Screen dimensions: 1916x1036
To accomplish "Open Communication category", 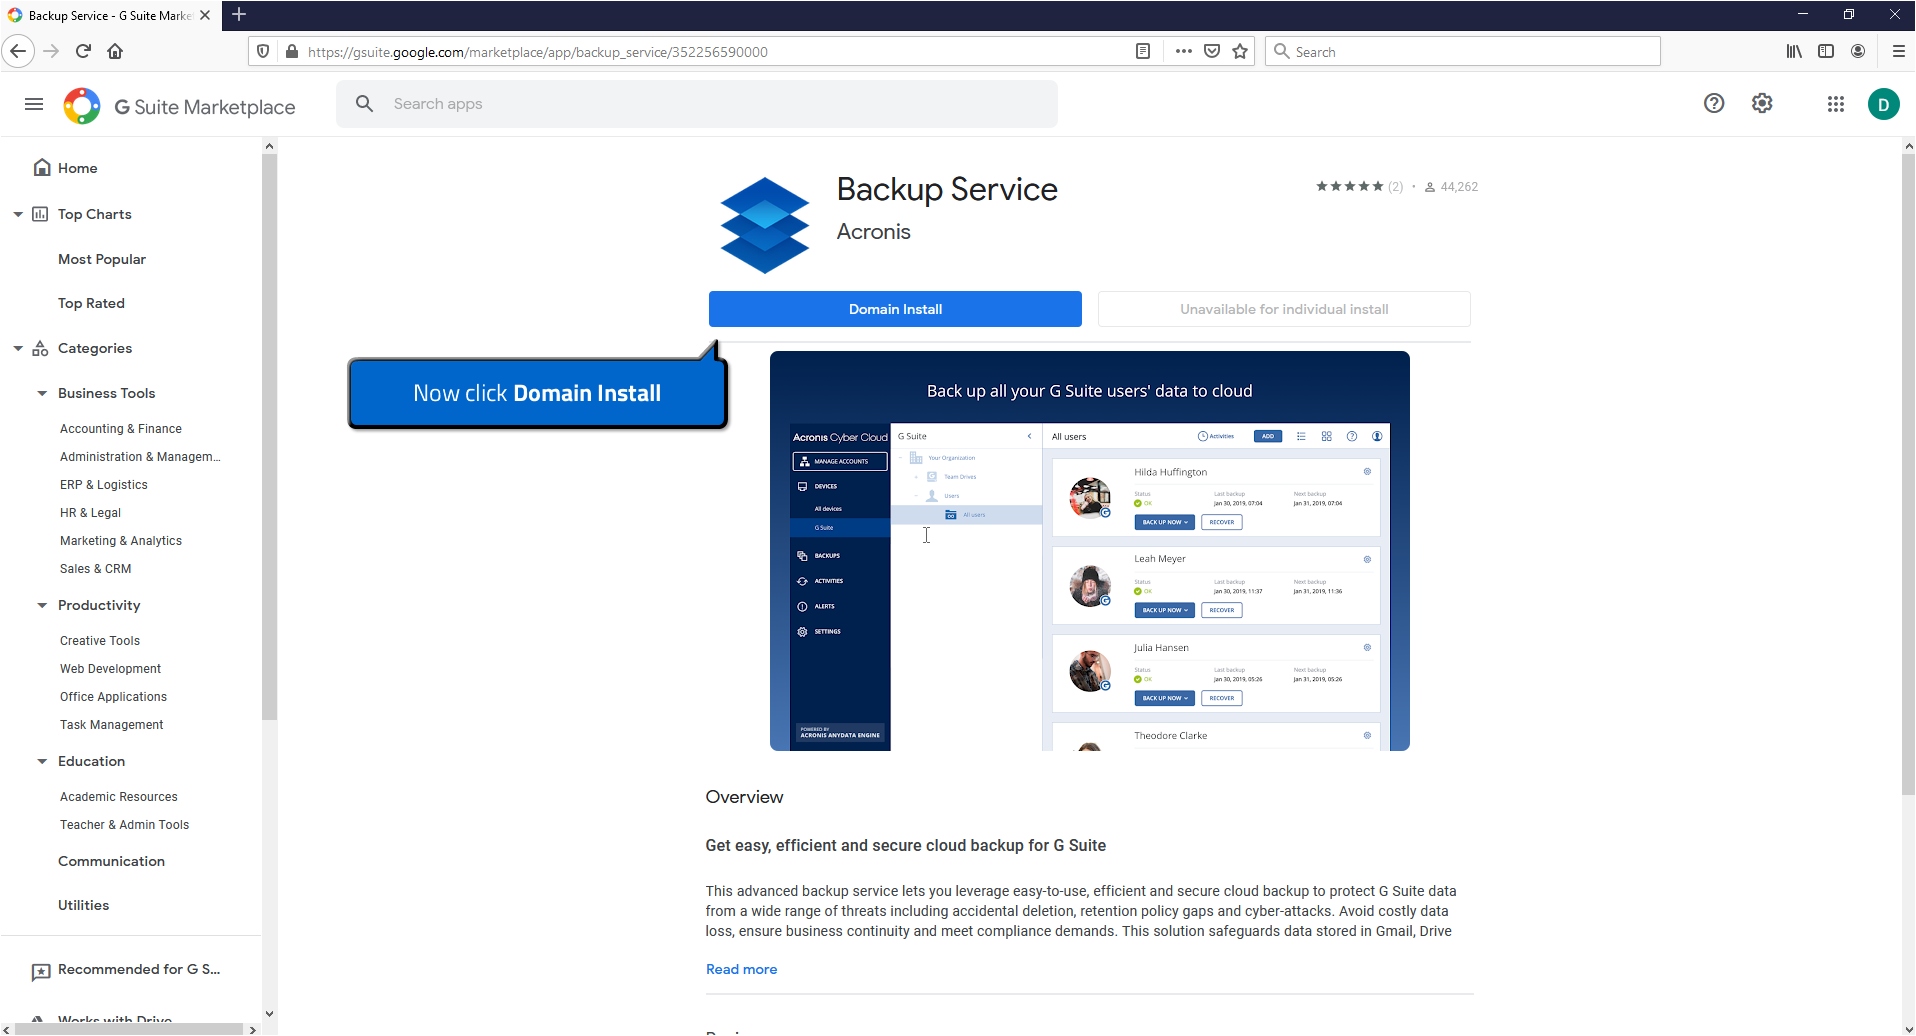I will (x=111, y=861).
